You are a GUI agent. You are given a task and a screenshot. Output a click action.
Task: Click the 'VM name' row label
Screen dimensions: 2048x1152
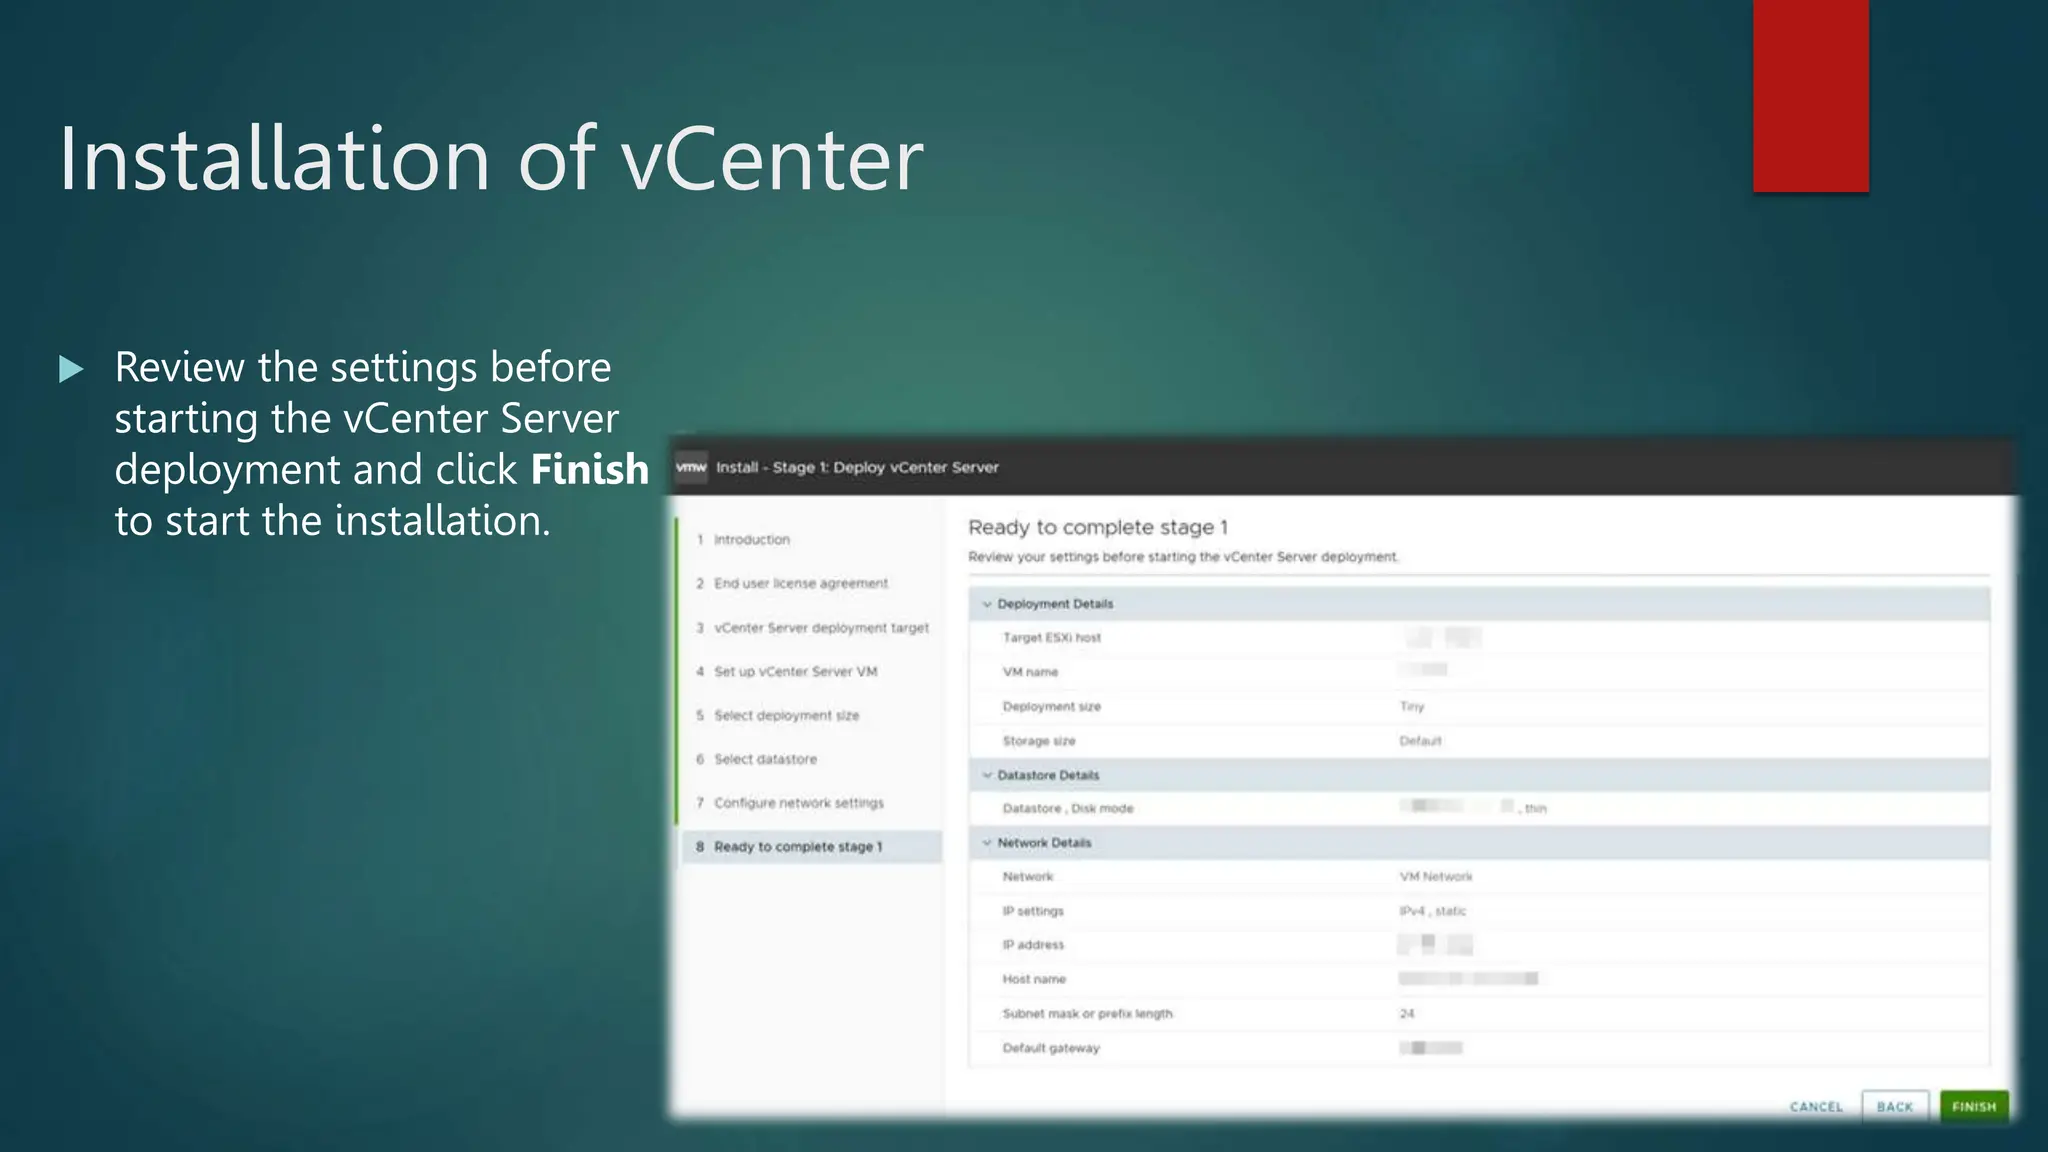1030,672
